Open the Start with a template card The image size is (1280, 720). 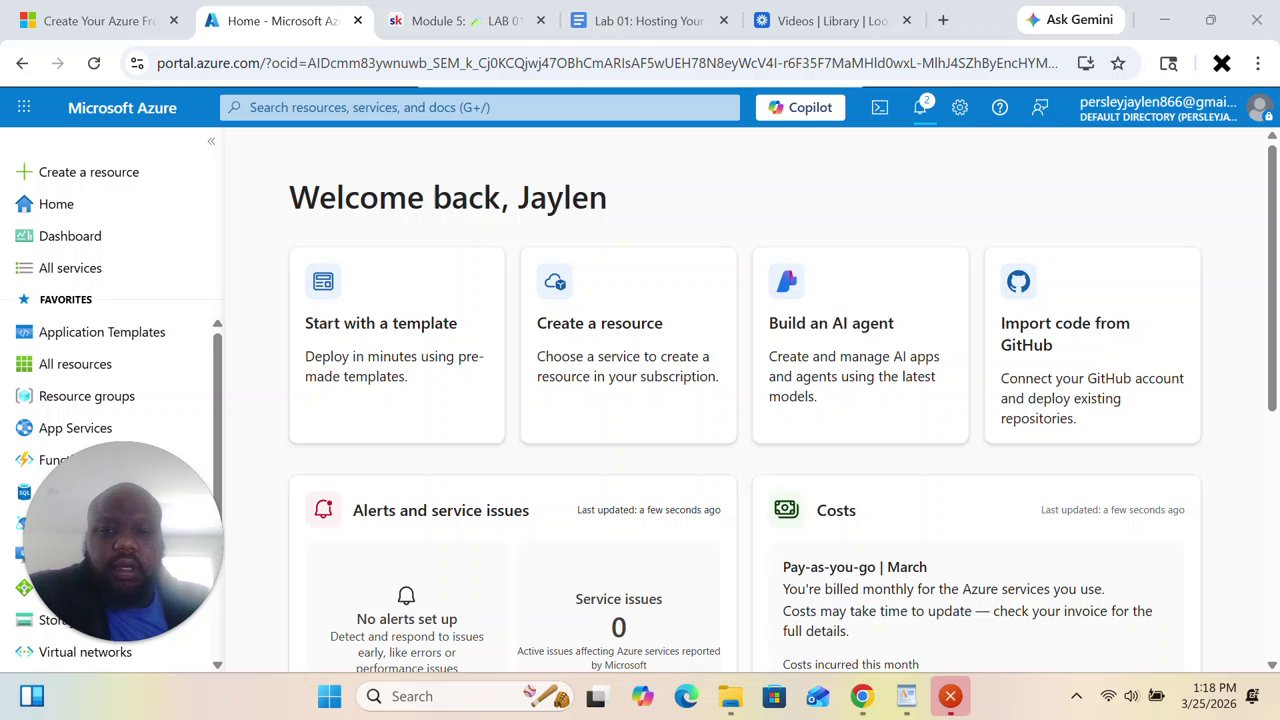click(x=397, y=345)
